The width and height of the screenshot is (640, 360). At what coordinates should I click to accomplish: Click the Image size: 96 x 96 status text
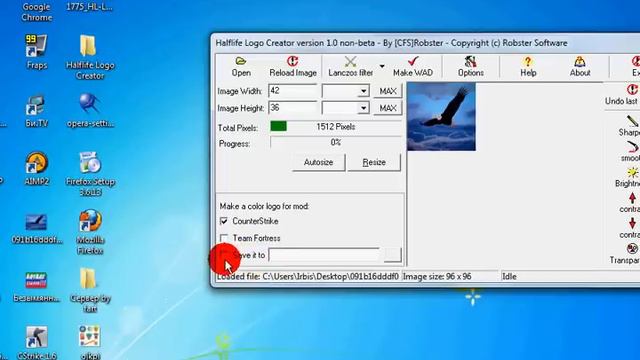point(437,277)
